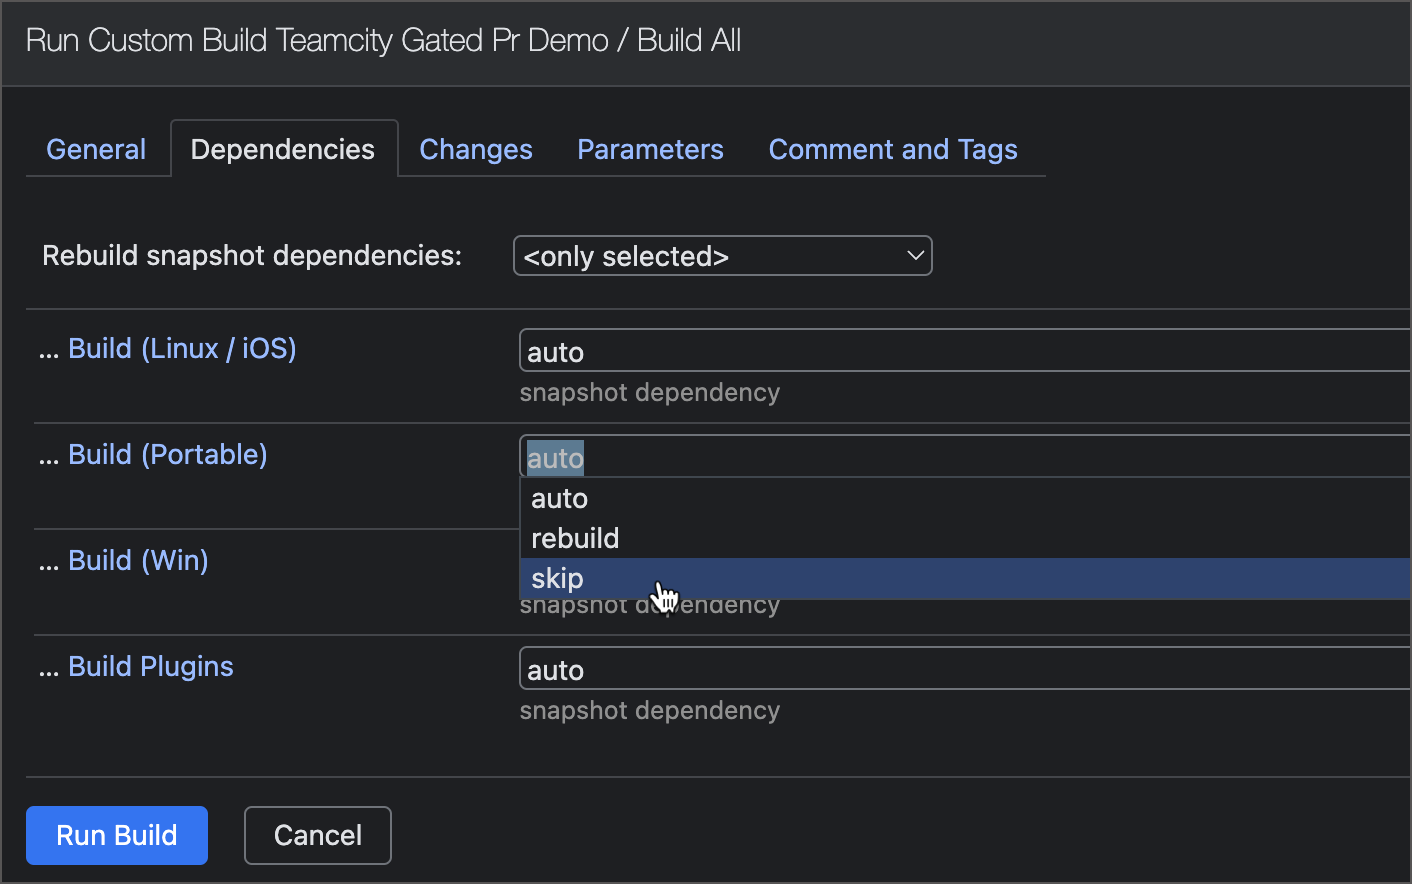Click the Build (Linux / iOS) auto field

(960, 351)
